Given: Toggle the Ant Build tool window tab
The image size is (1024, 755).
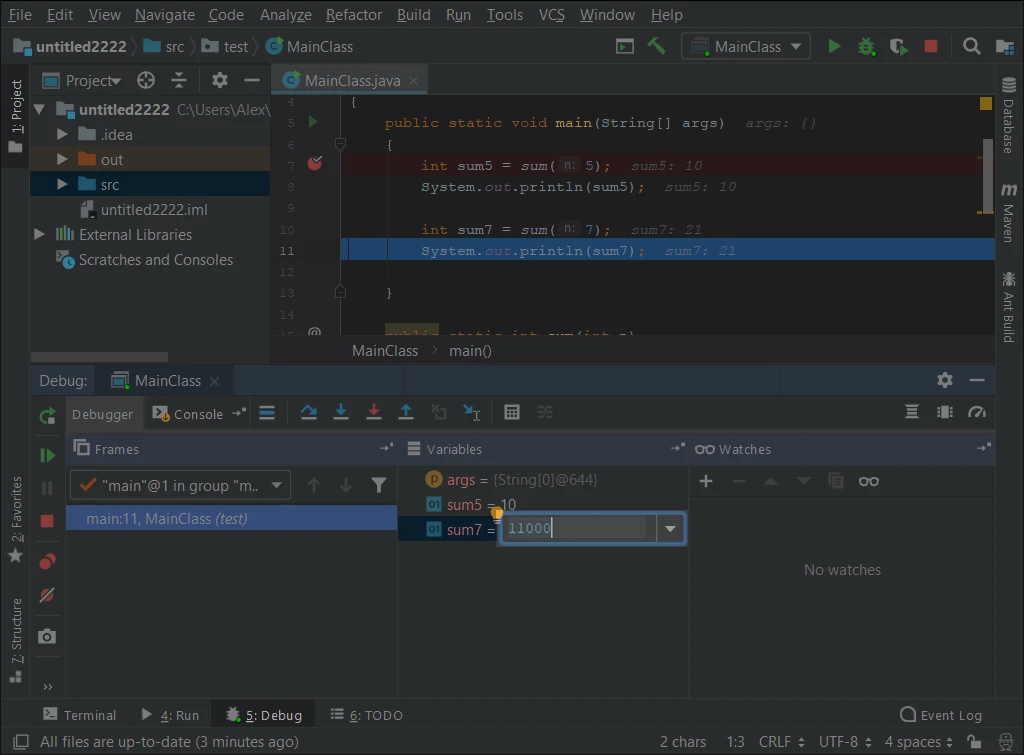Looking at the screenshot, I should [1008, 306].
